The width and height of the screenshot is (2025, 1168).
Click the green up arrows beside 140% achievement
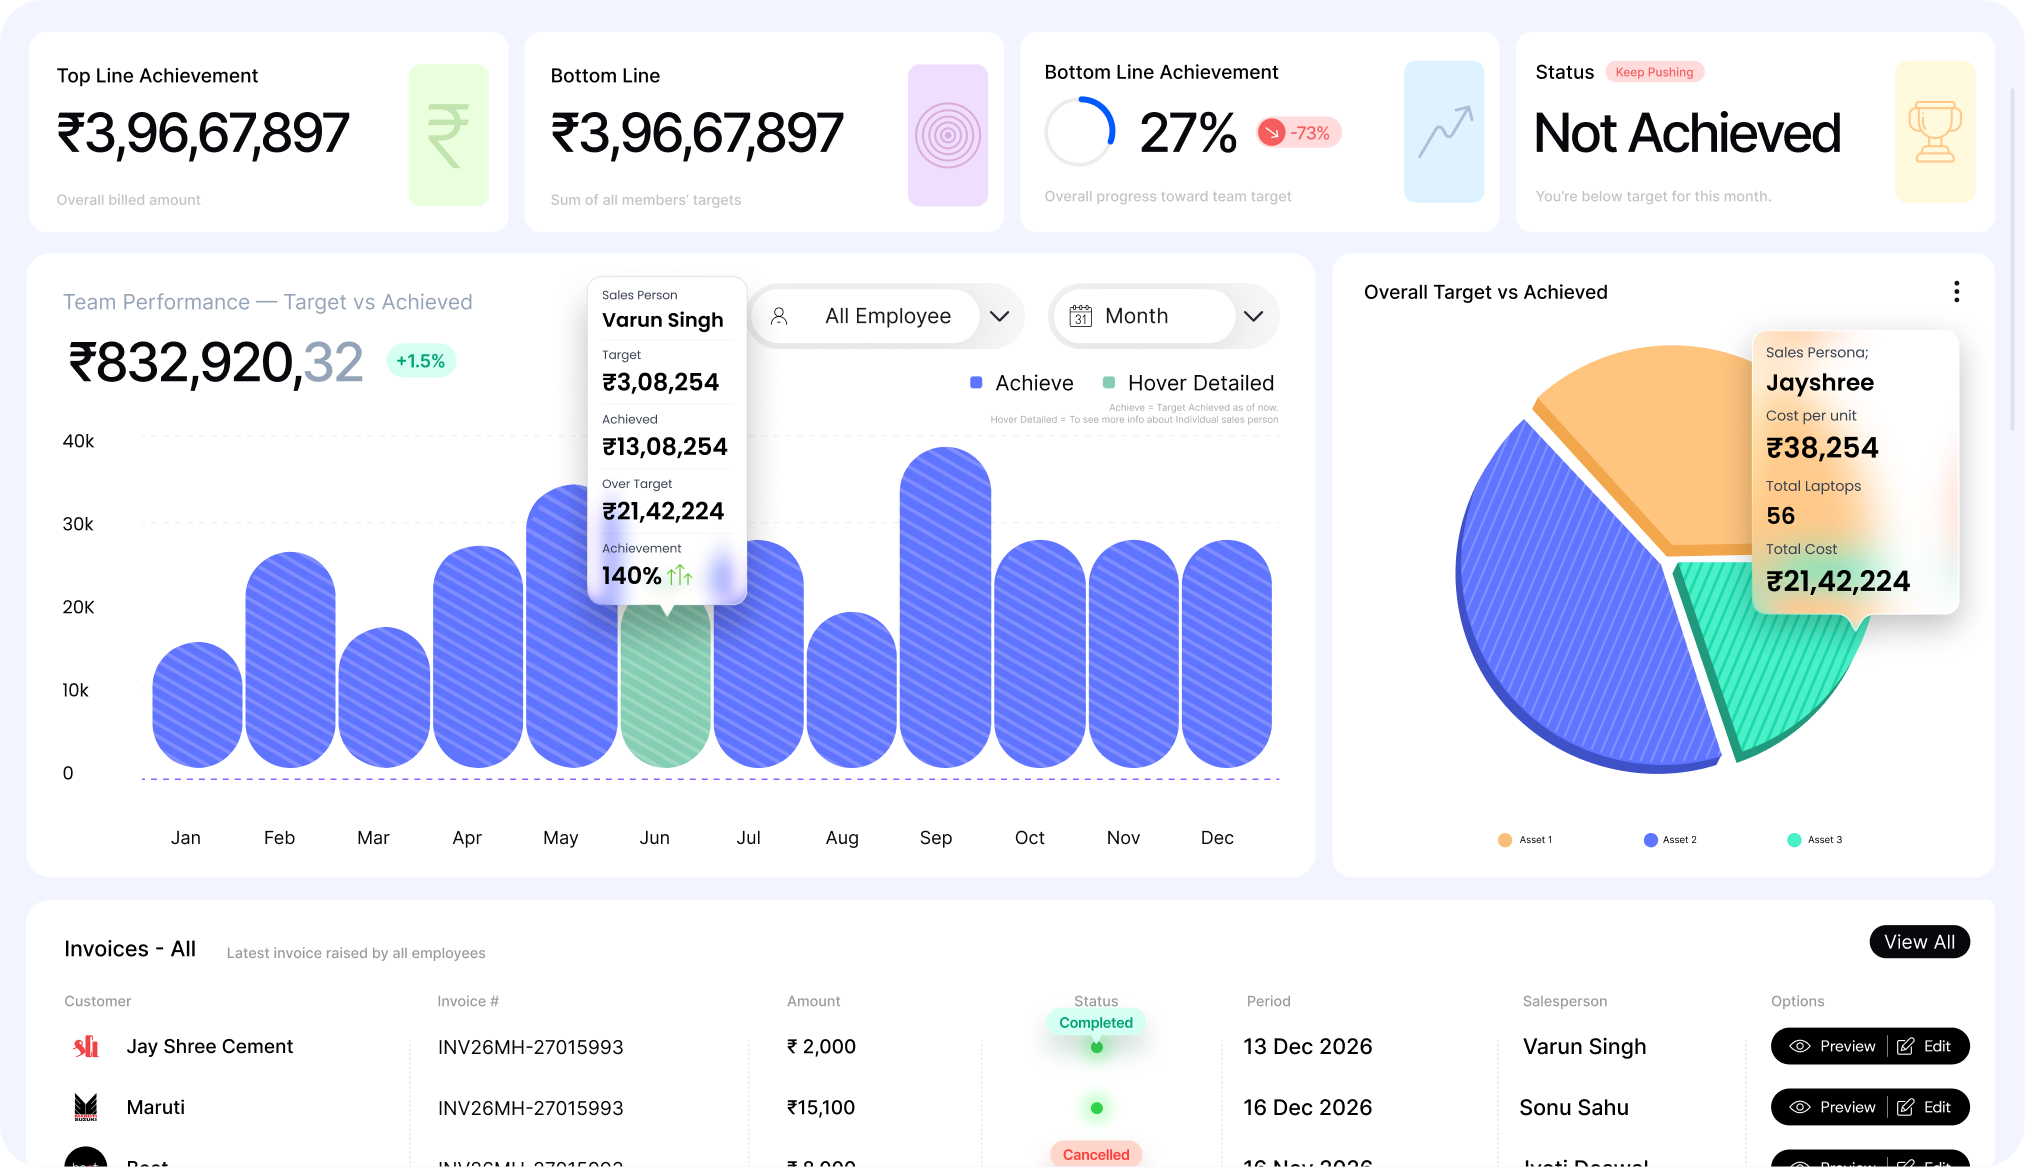[680, 575]
